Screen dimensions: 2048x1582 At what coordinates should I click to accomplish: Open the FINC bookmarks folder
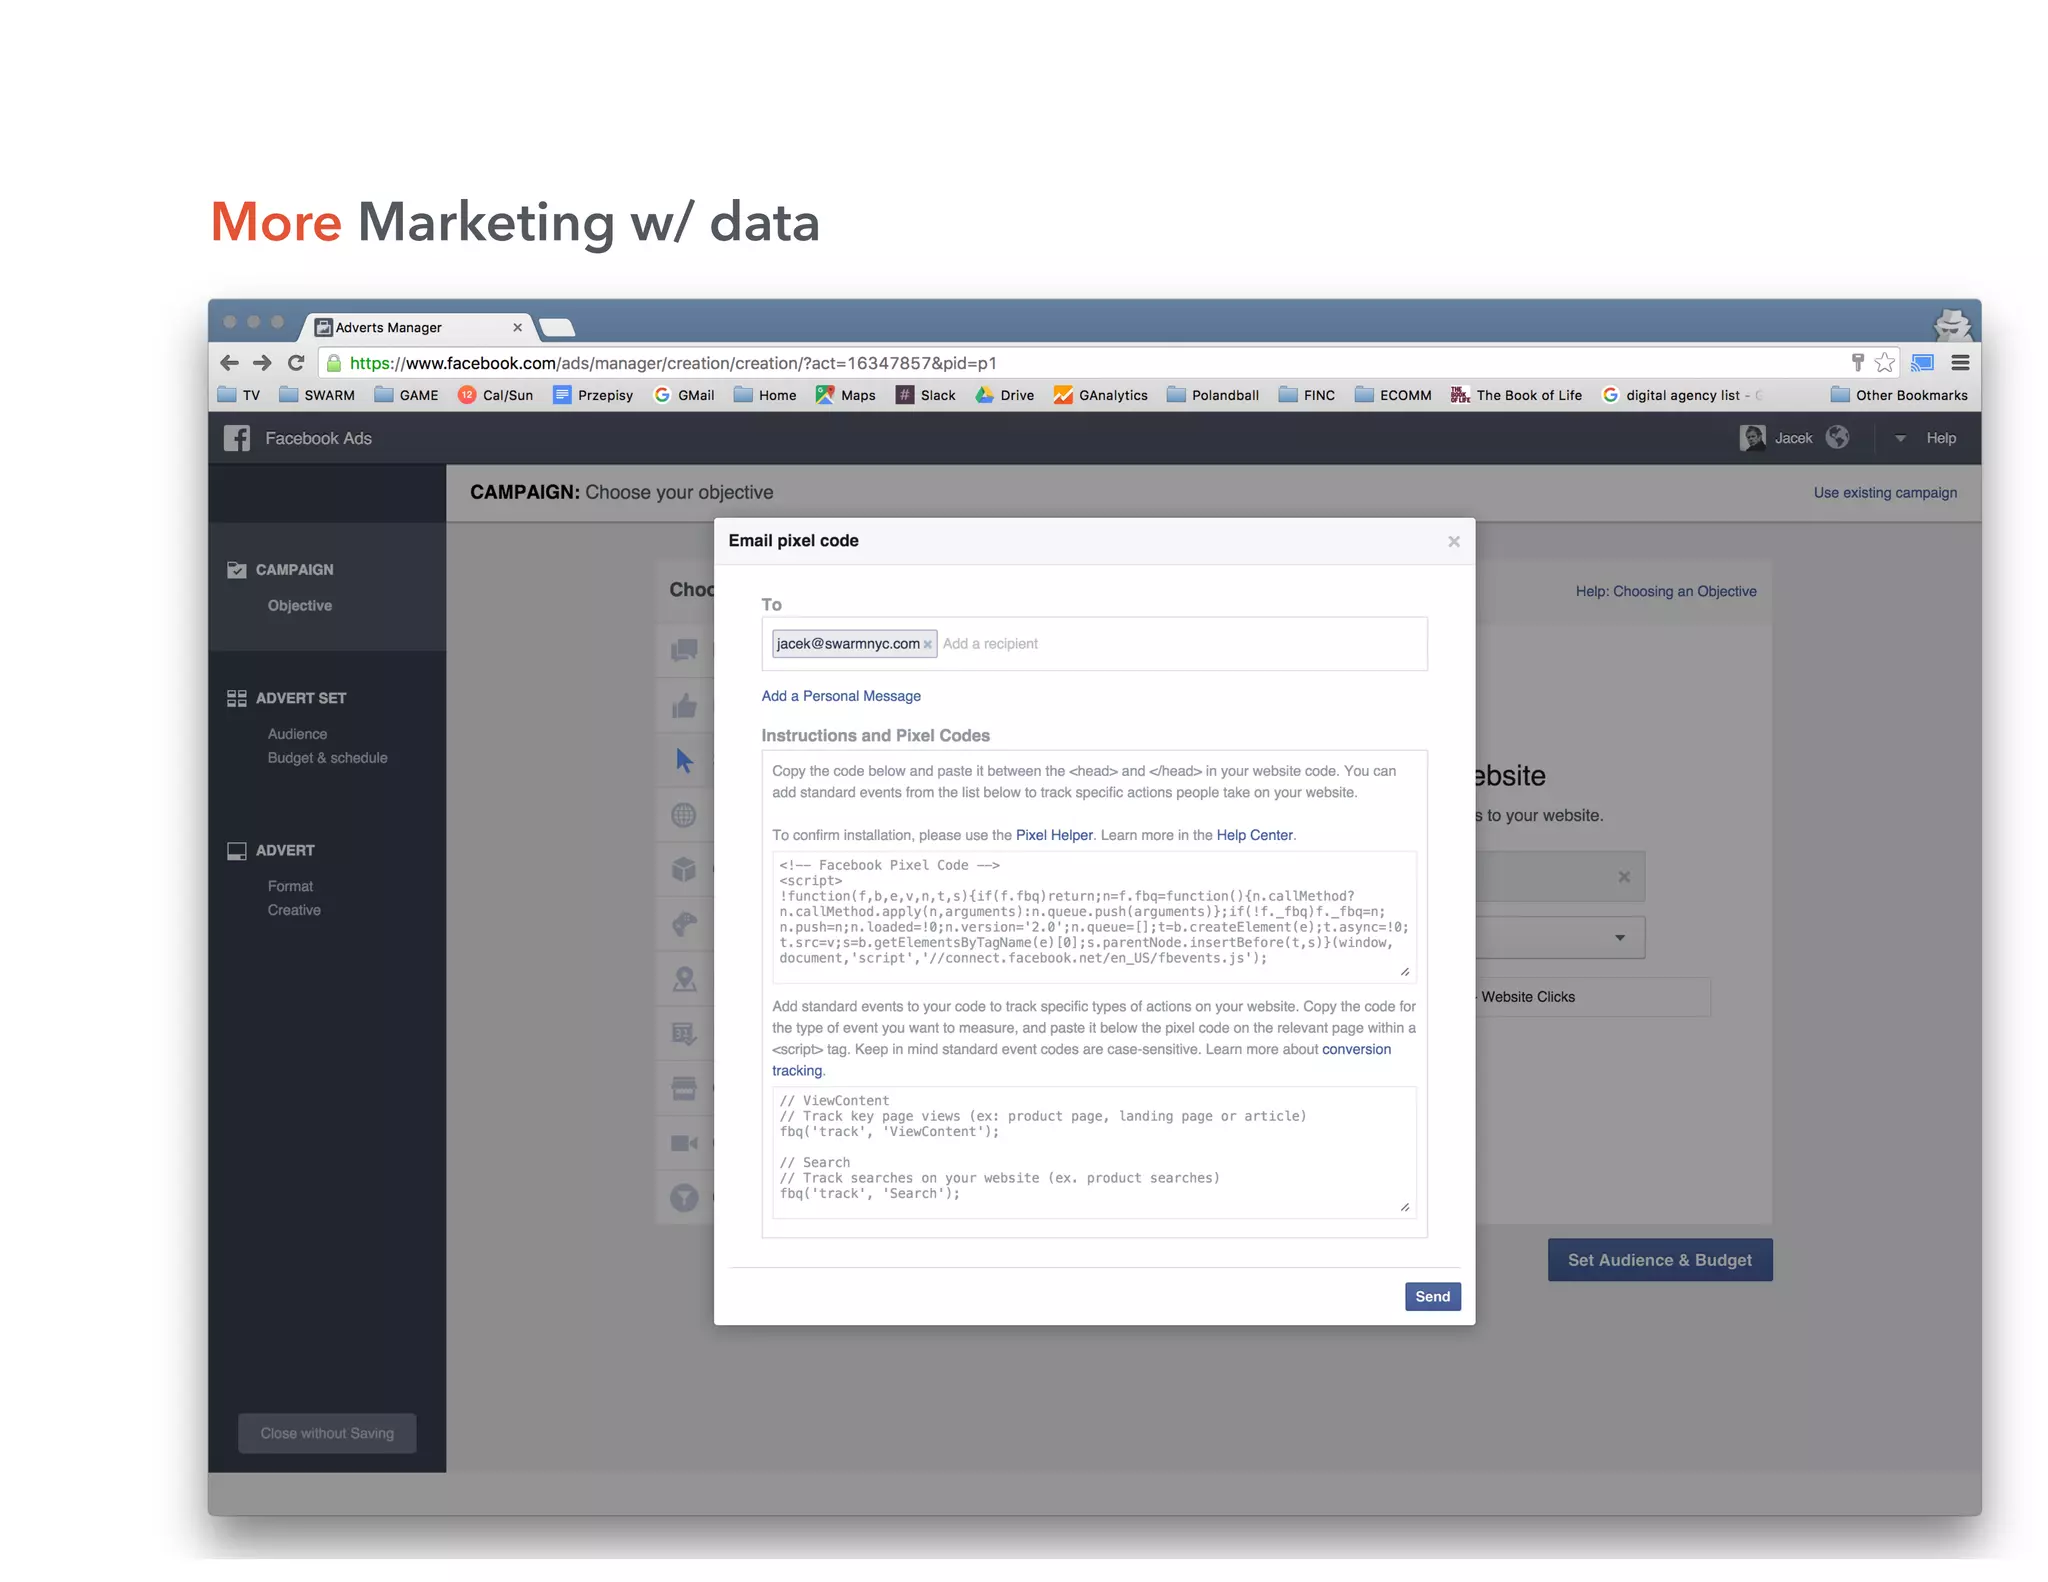point(1307,395)
